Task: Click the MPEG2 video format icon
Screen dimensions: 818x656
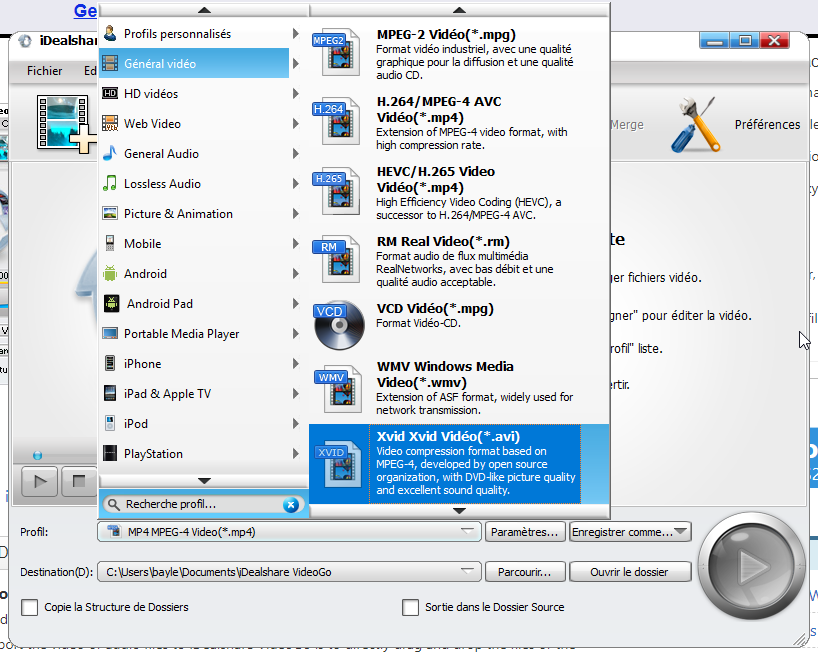Action: click(336, 52)
